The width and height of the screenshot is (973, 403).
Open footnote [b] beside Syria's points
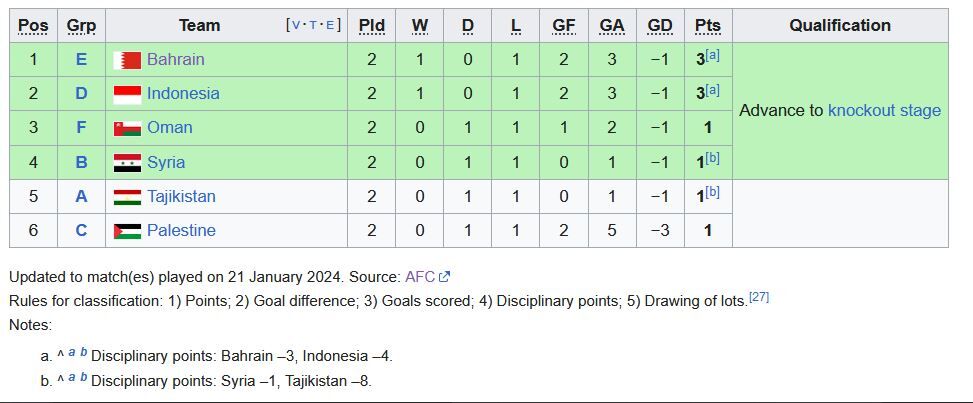point(712,159)
